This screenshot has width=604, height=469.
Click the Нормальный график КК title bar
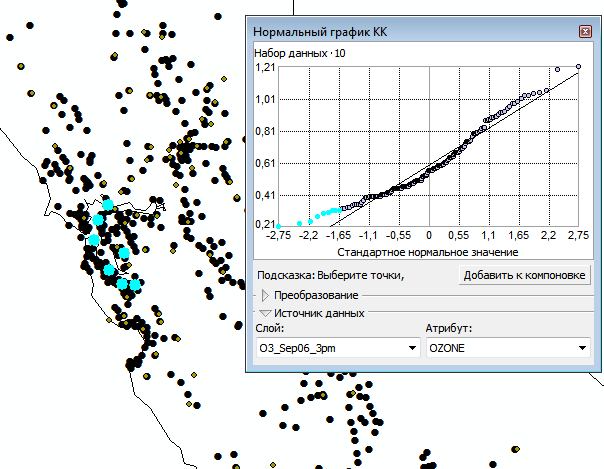(400, 32)
